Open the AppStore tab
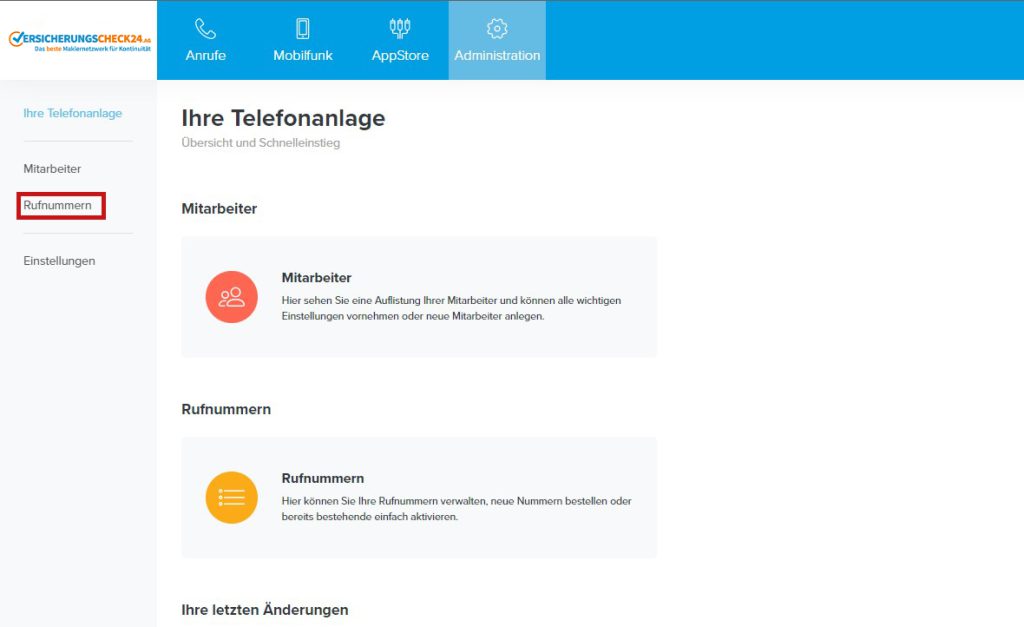The height and width of the screenshot is (627, 1024). (400, 40)
